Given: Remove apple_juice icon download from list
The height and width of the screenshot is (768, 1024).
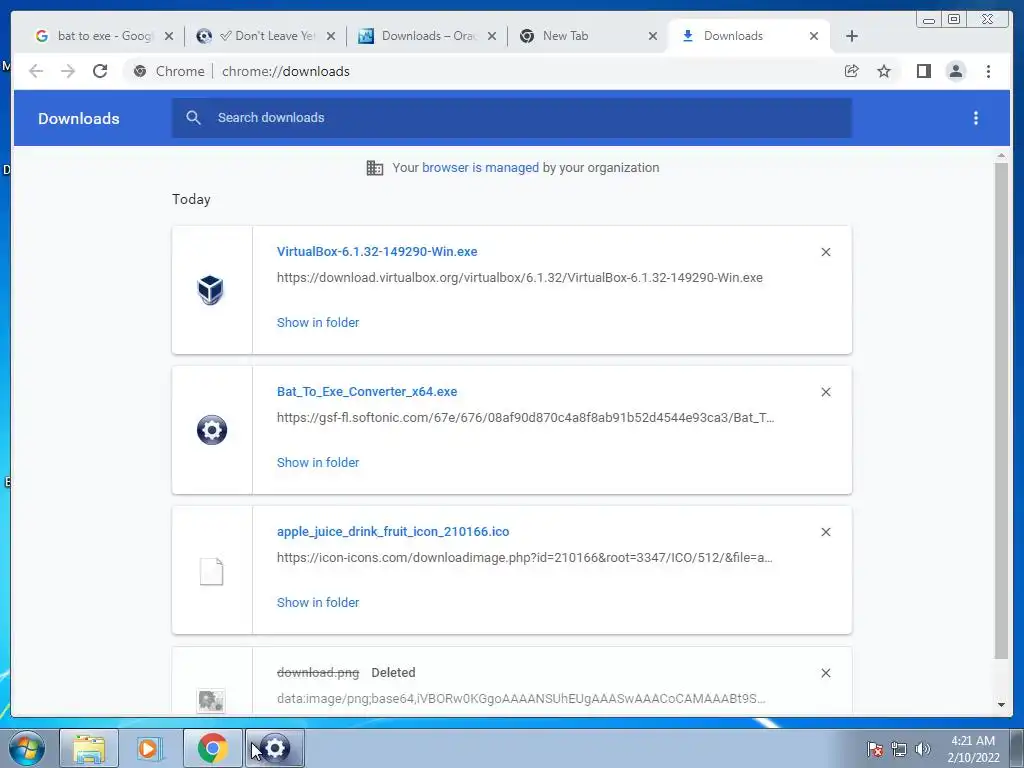Looking at the screenshot, I should click(825, 532).
